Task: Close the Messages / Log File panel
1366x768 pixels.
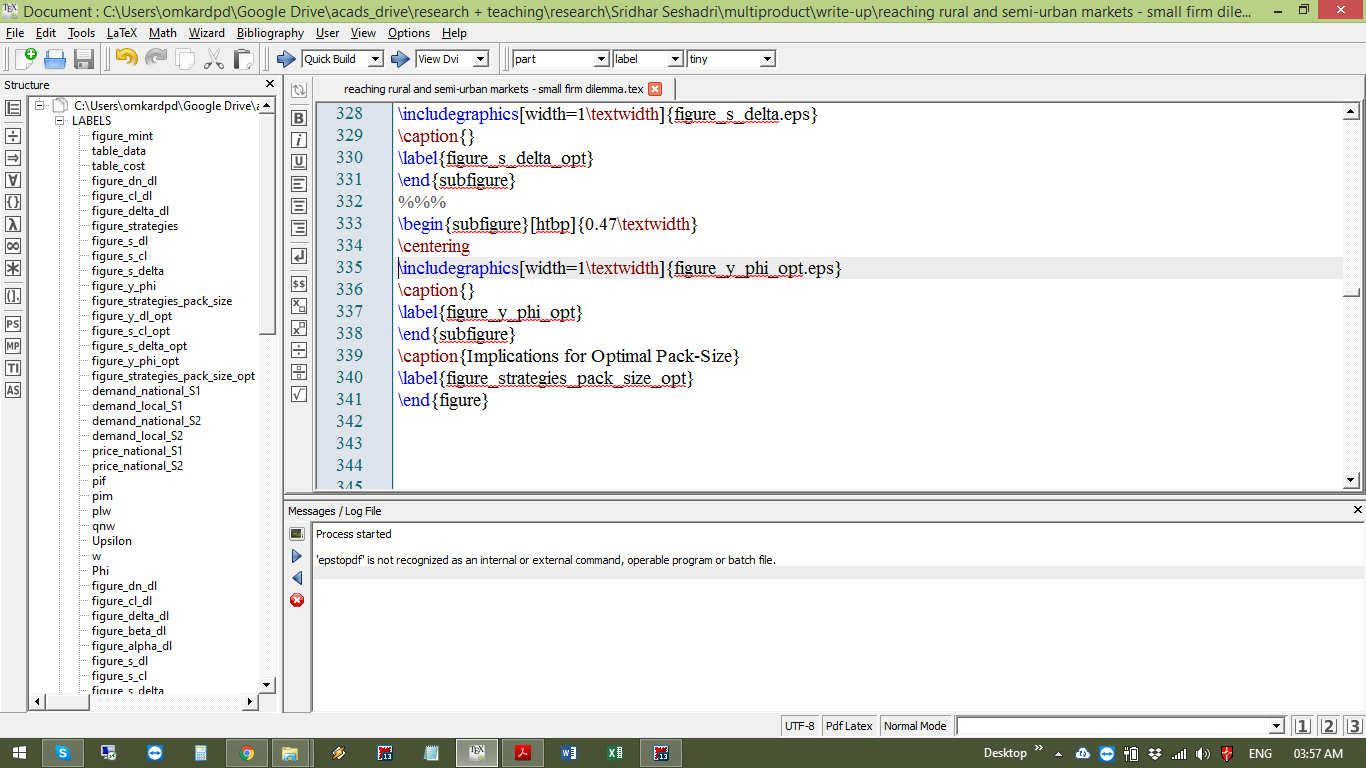Action: click(1357, 510)
